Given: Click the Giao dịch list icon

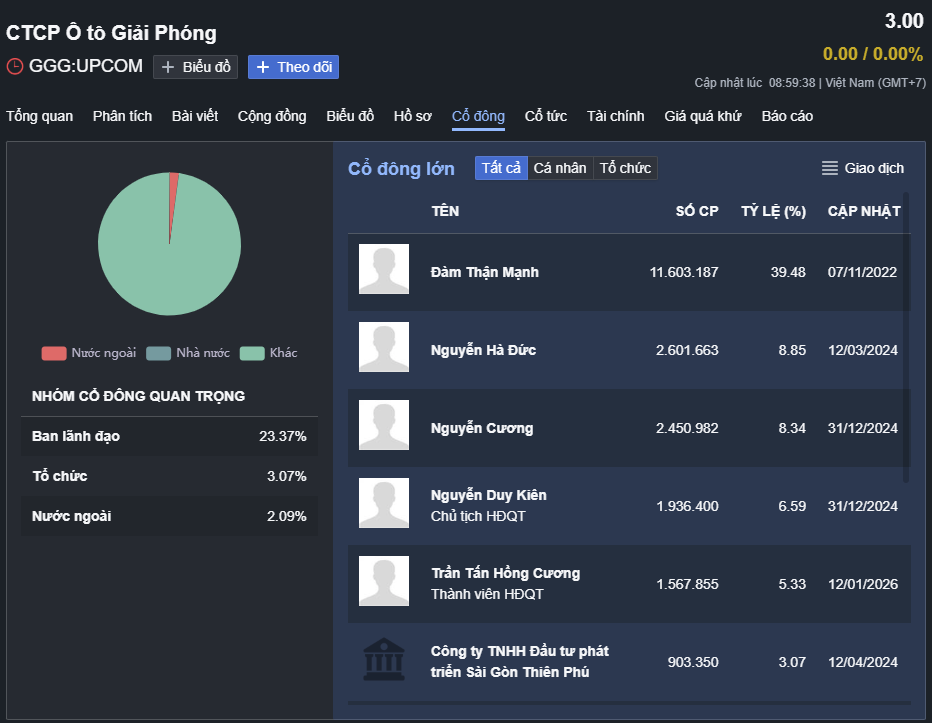Looking at the screenshot, I should 829,168.
